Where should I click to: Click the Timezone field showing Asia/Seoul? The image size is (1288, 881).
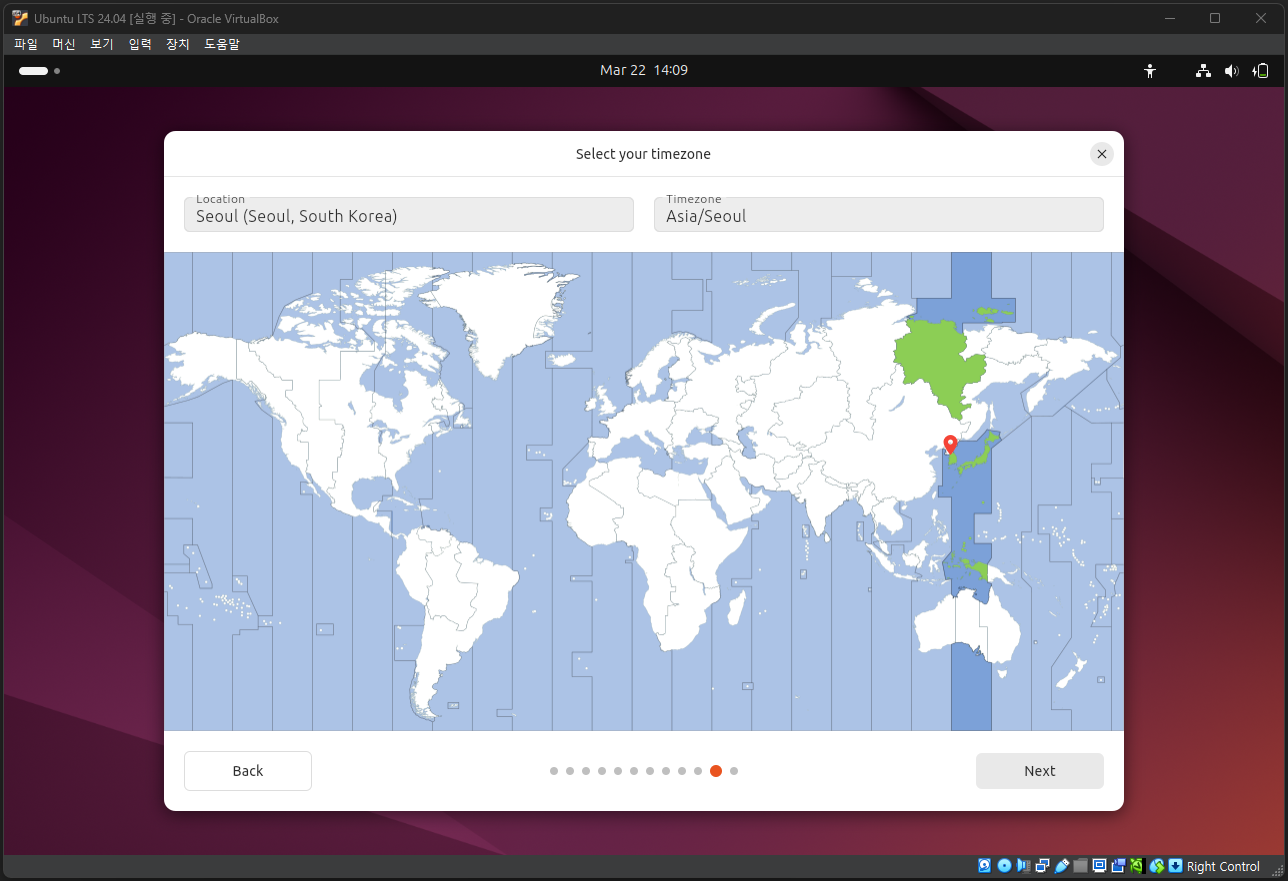pyautogui.click(x=879, y=214)
